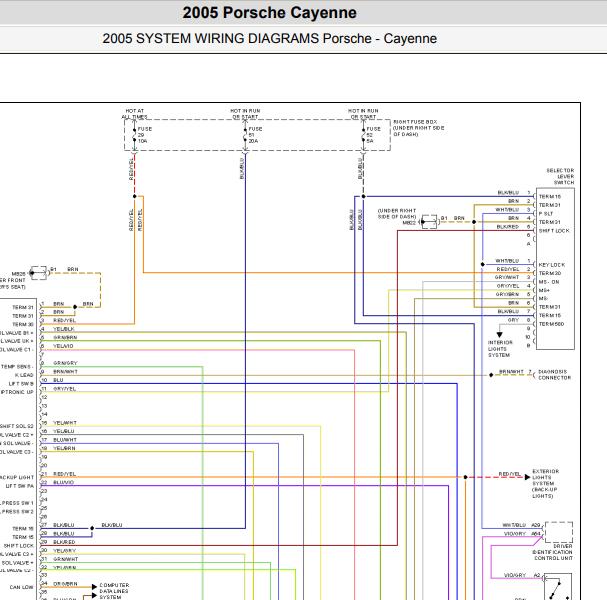Click the "HOT AT ALL TIMES" label

(x=134, y=113)
